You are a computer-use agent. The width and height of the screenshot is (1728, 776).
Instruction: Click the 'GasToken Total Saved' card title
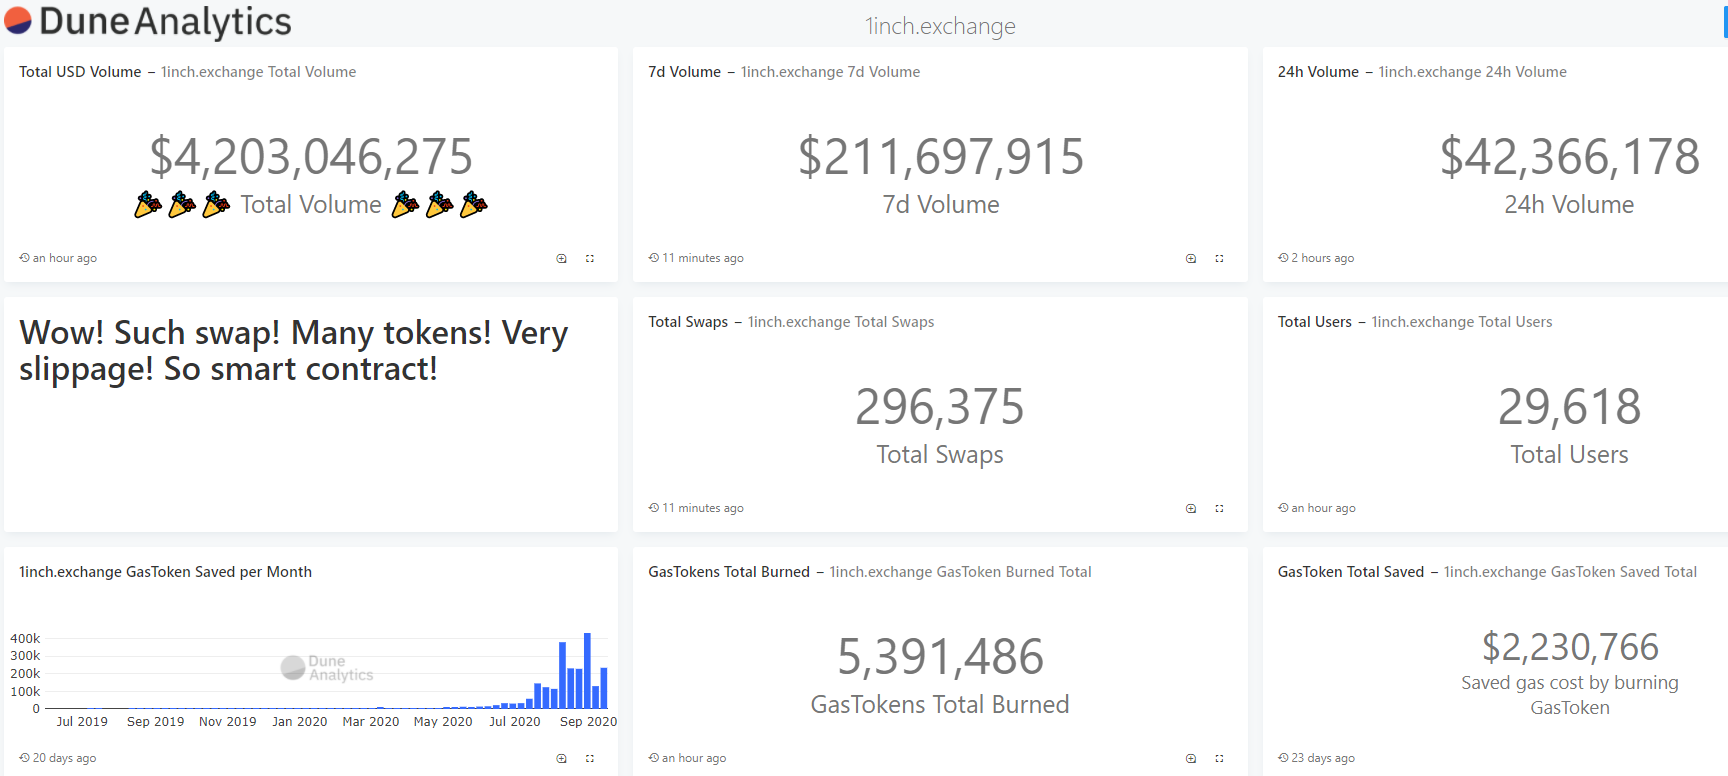1350,572
